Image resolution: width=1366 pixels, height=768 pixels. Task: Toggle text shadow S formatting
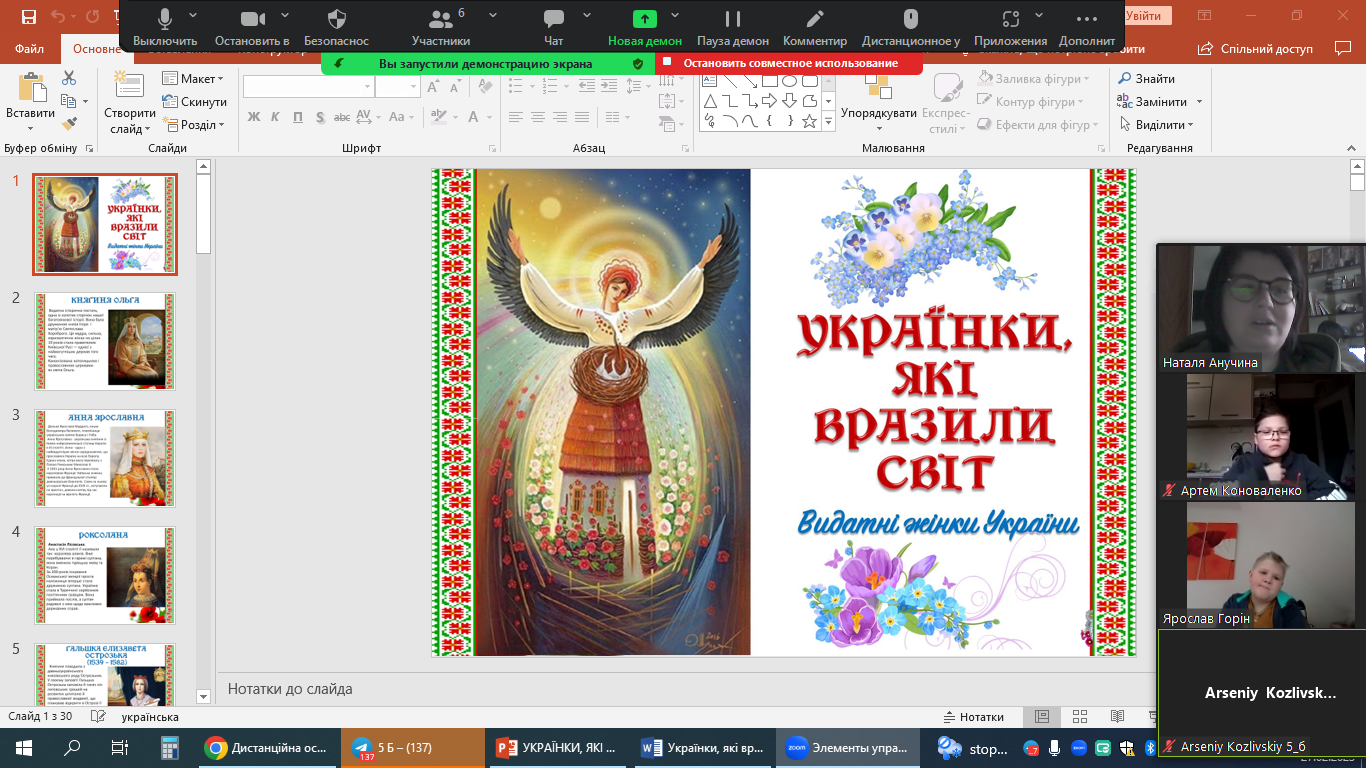[320, 117]
